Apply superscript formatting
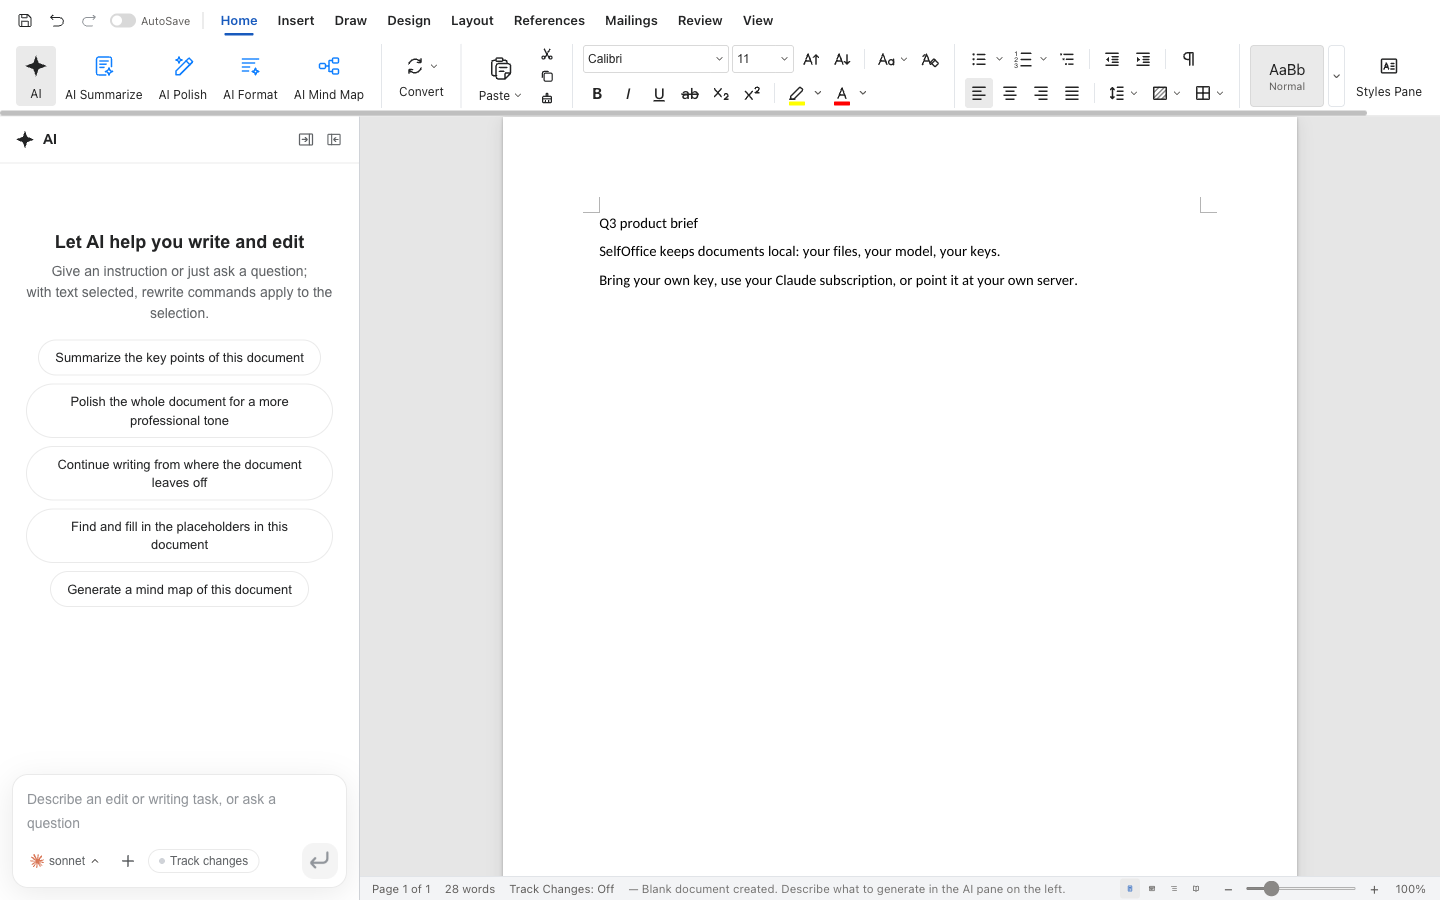The image size is (1440, 900). [752, 94]
